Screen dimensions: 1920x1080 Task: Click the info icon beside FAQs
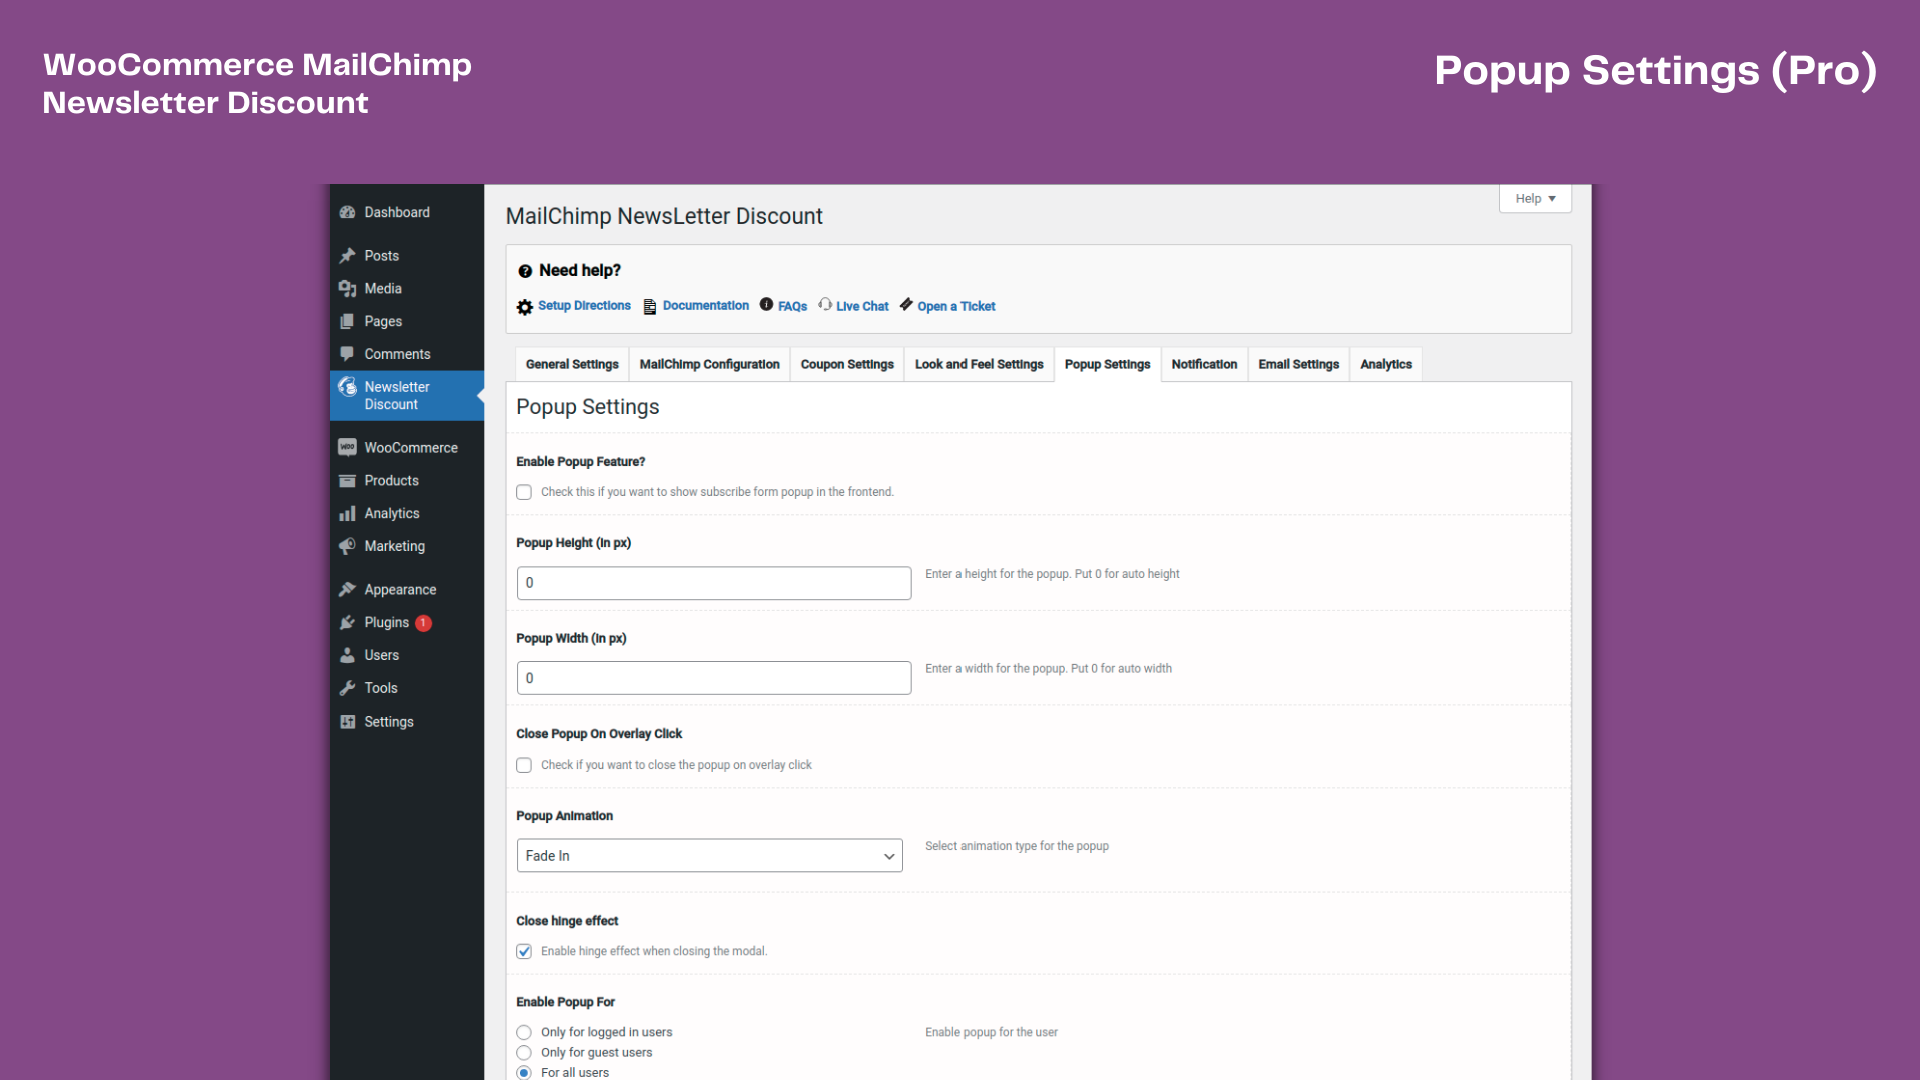click(x=766, y=304)
